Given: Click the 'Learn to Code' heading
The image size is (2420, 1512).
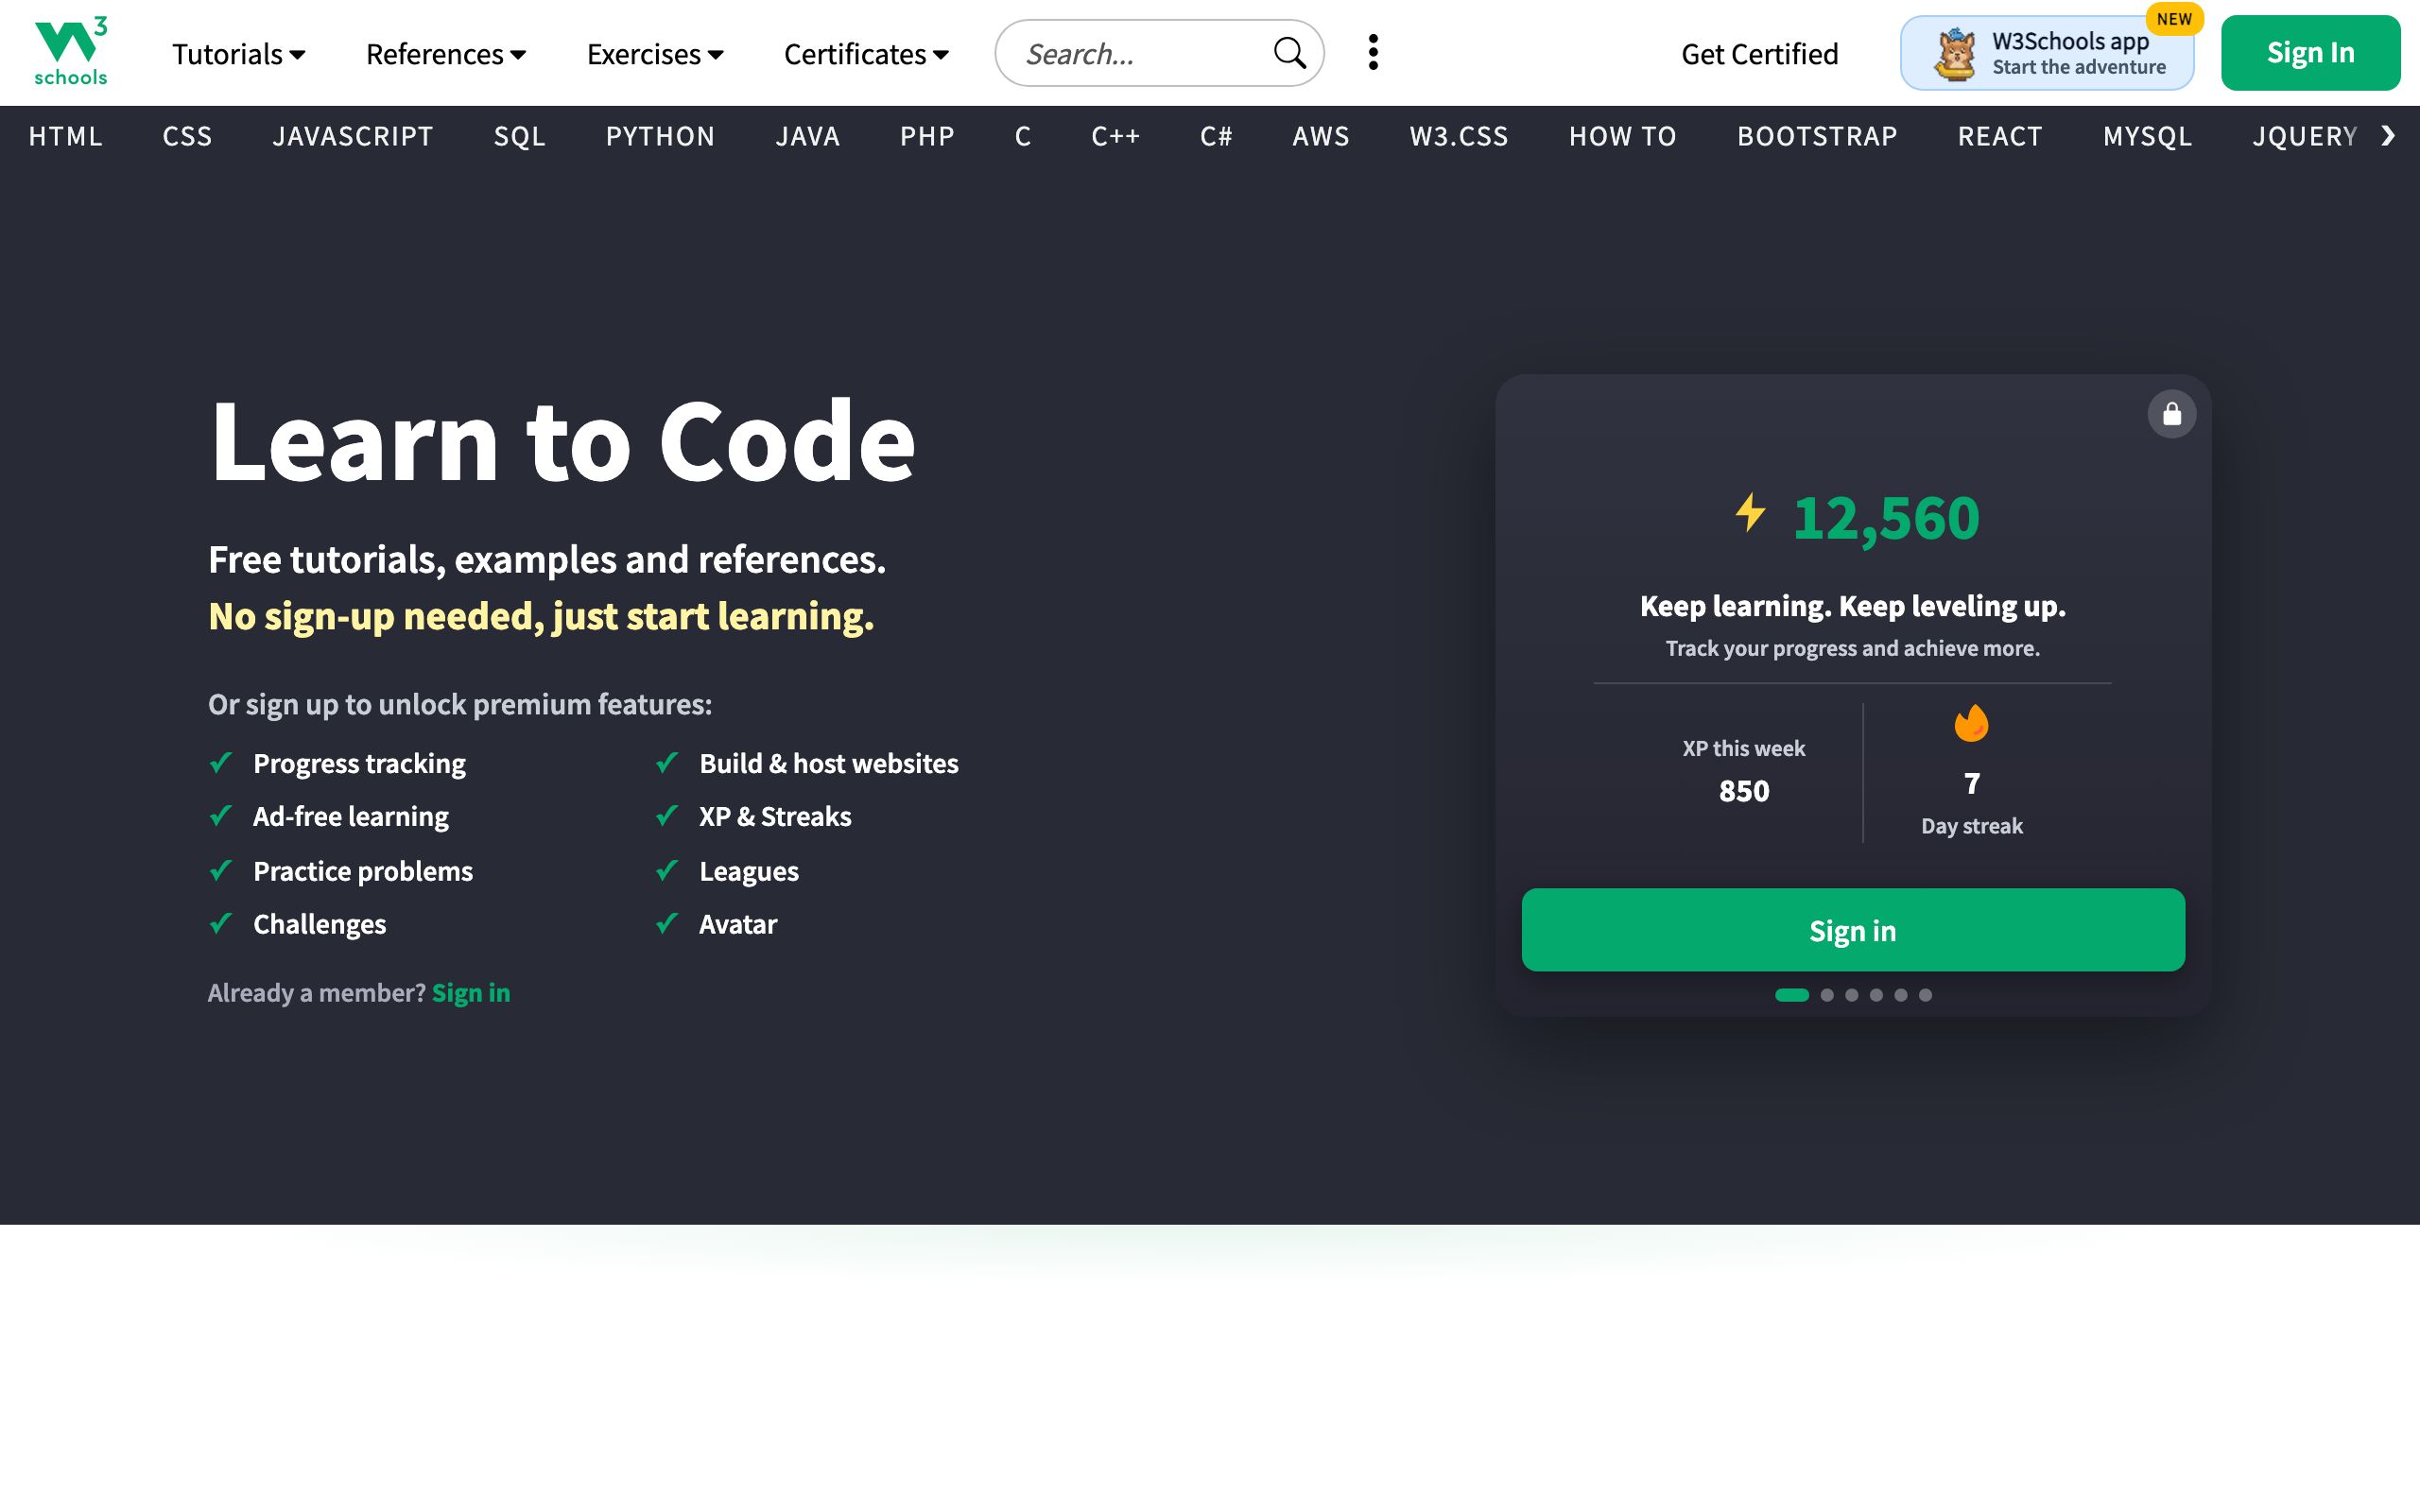Looking at the screenshot, I should 562,441.
